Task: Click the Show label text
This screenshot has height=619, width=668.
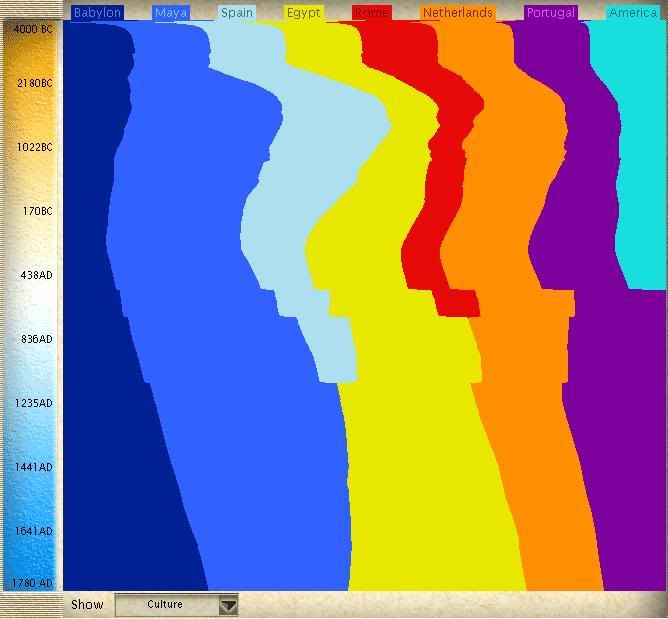Action: click(87, 605)
